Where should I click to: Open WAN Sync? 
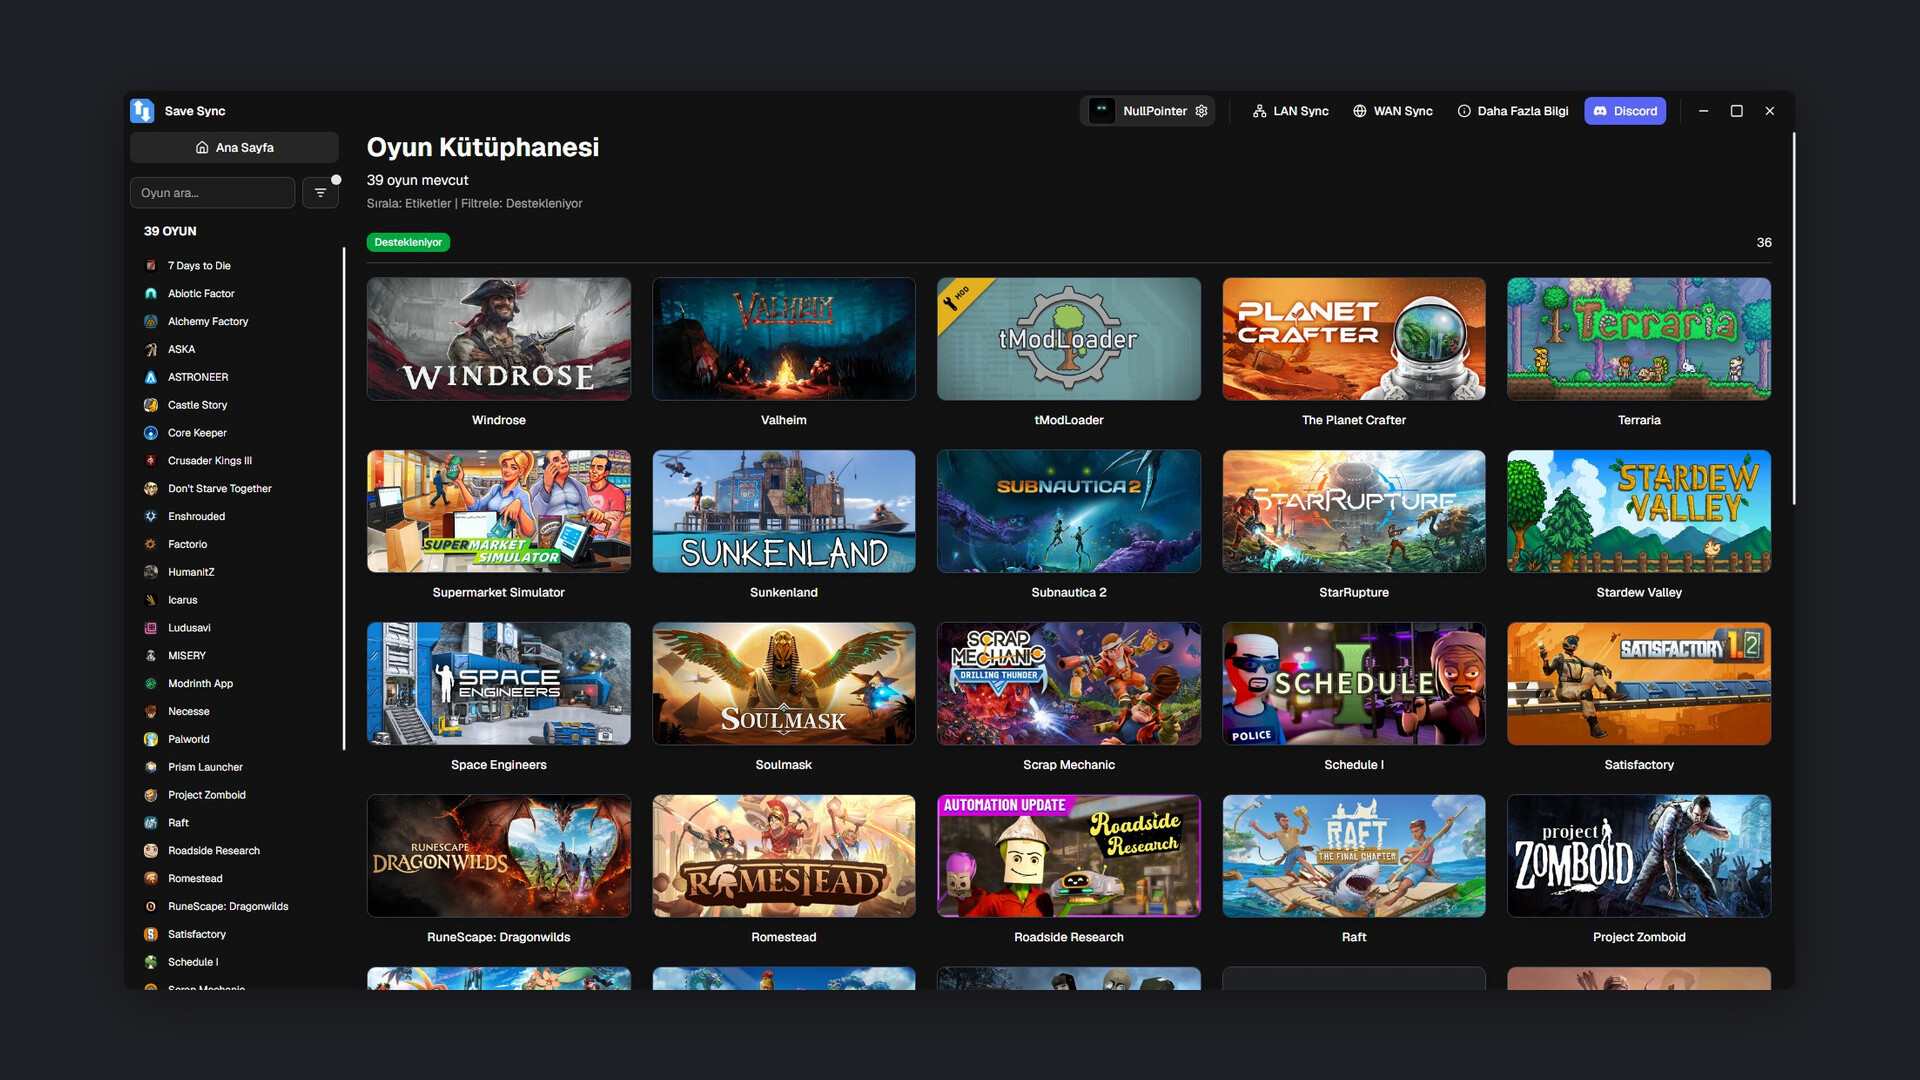pos(1393,111)
